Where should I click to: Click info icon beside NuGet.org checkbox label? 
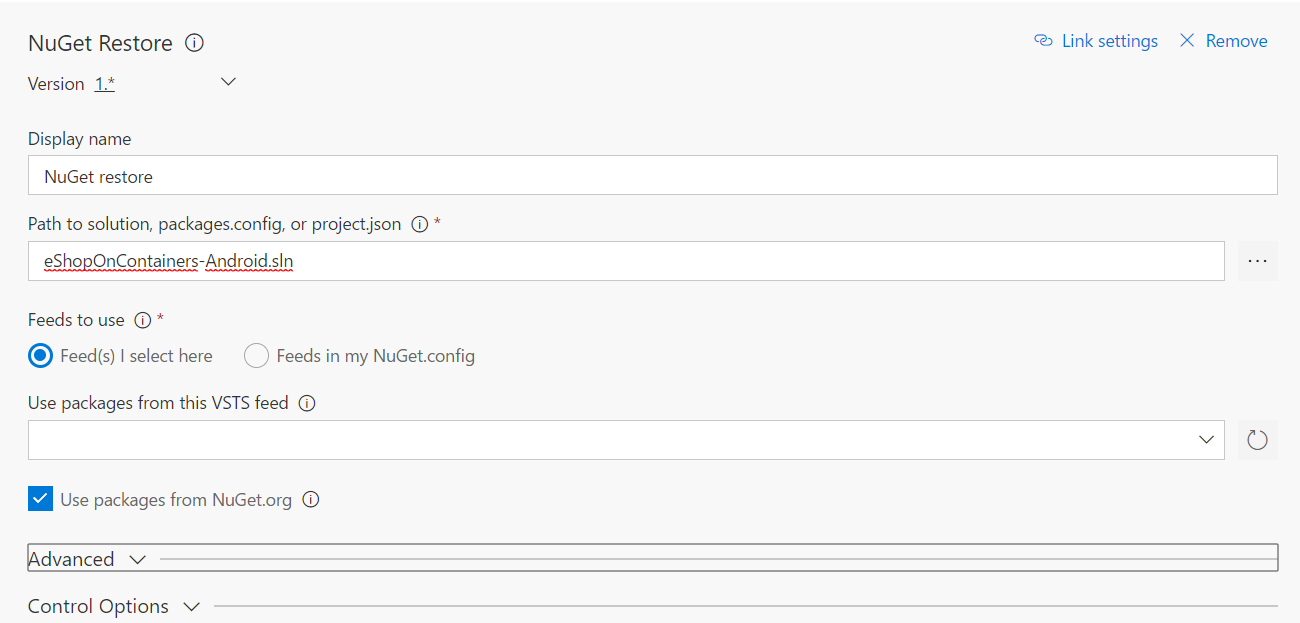coord(311,500)
